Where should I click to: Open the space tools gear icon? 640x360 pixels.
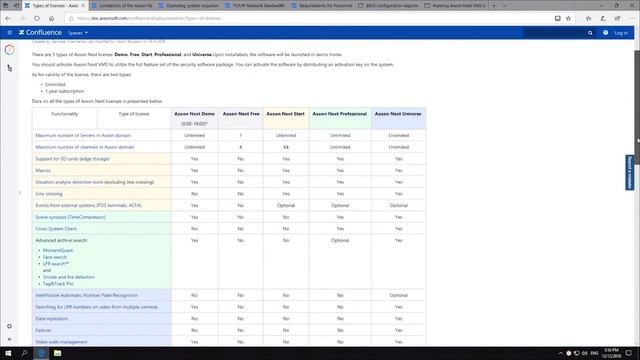click(9, 326)
